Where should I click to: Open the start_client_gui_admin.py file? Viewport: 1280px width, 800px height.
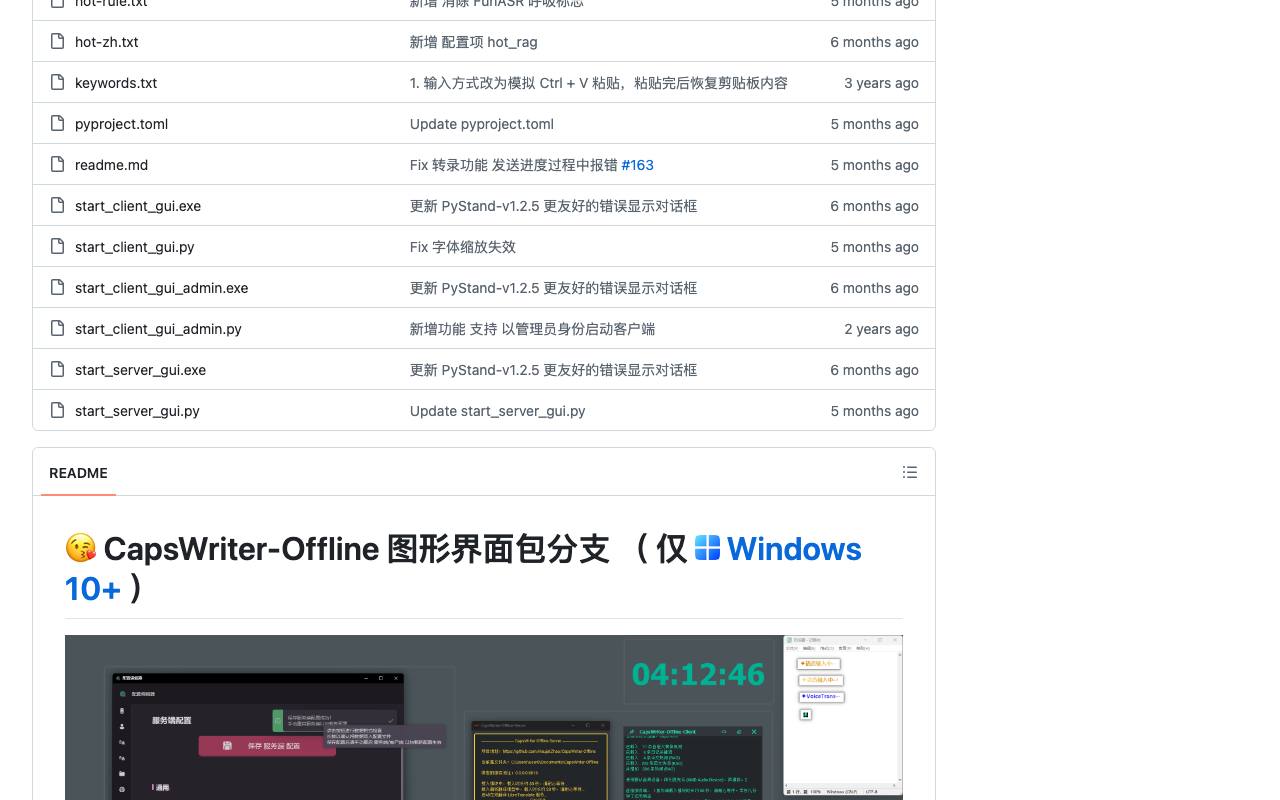[158, 329]
